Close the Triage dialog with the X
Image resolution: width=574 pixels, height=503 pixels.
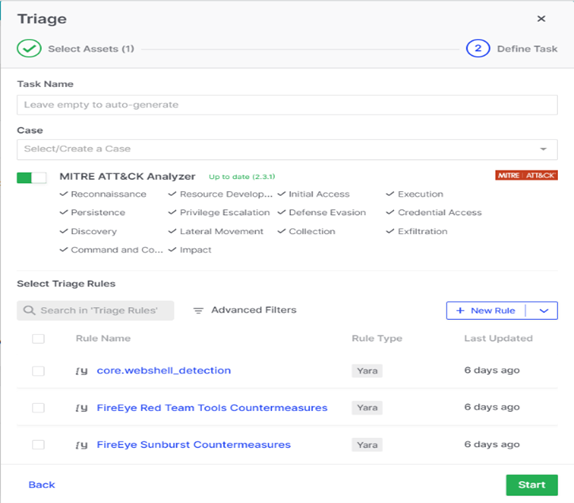coord(541,19)
